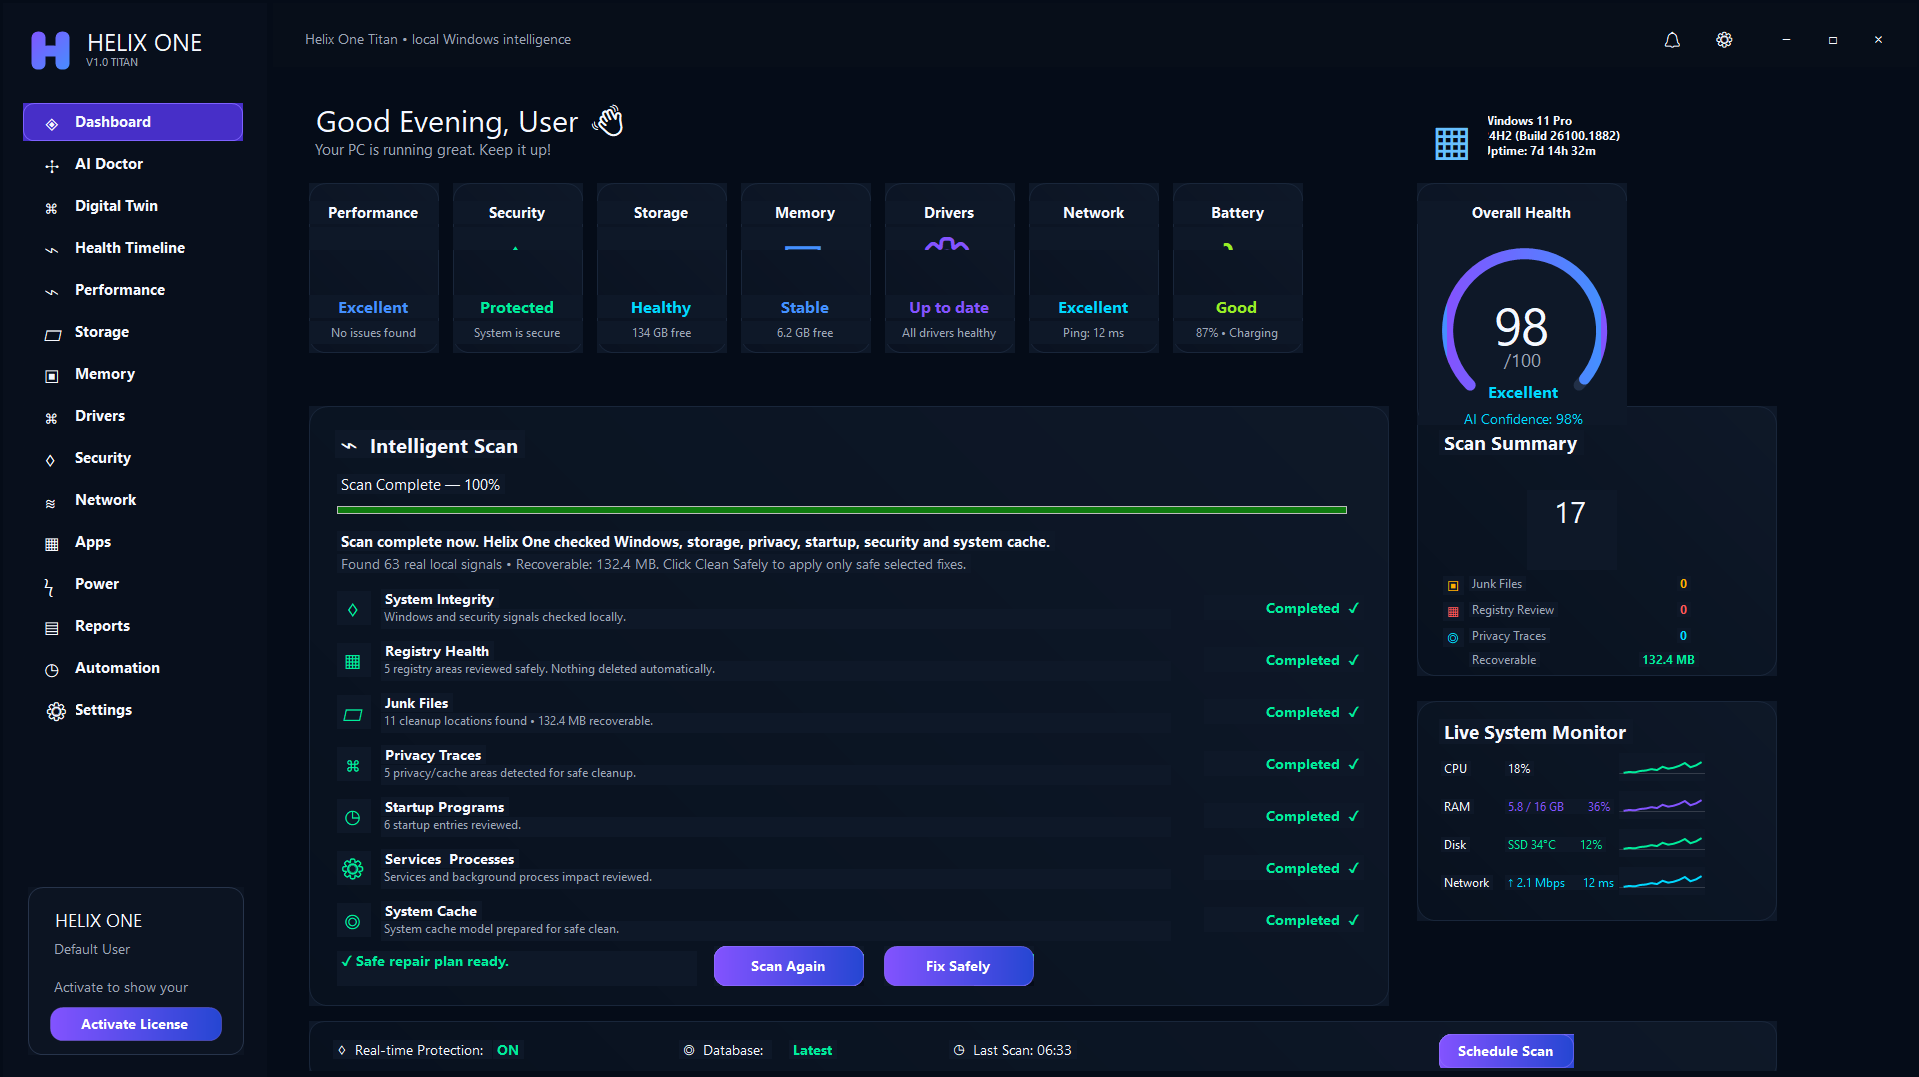The image size is (1919, 1077).
Task: Open the Security Protected status card
Action: tap(517, 268)
